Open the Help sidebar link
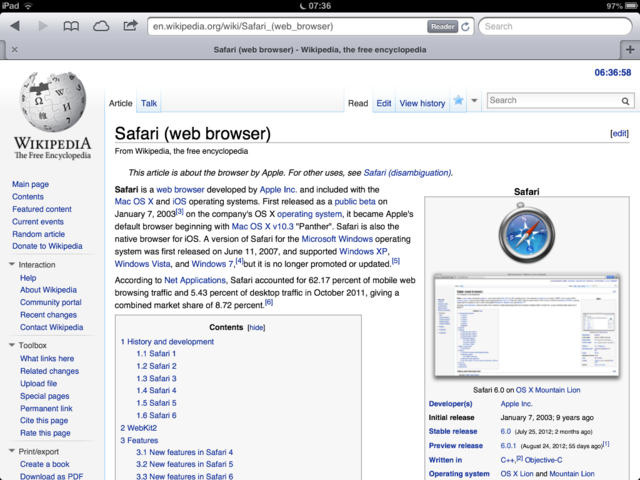The height and width of the screenshot is (480, 640). (28, 278)
